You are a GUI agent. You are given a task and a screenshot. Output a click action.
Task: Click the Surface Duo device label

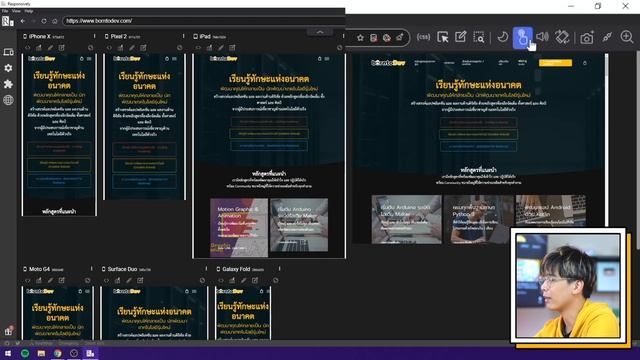point(122,269)
